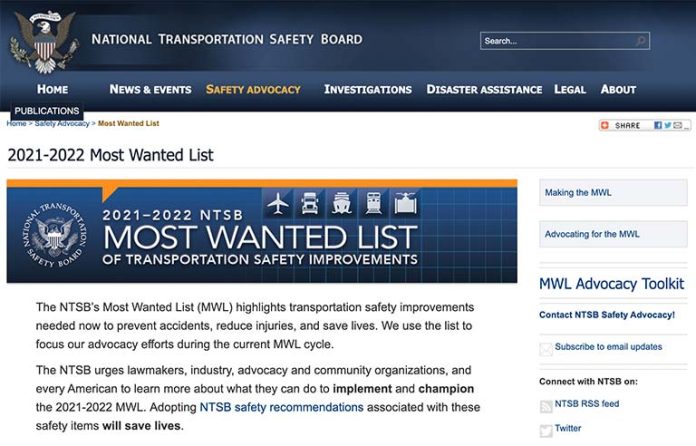Click the Most Wanted List banner image
Screen dimensions: 696x446
click(x=262, y=231)
